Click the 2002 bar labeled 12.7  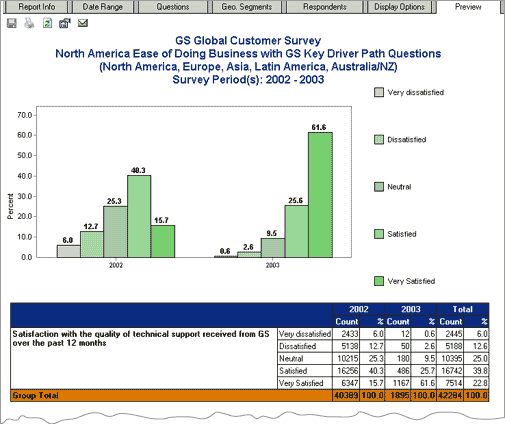click(x=92, y=244)
